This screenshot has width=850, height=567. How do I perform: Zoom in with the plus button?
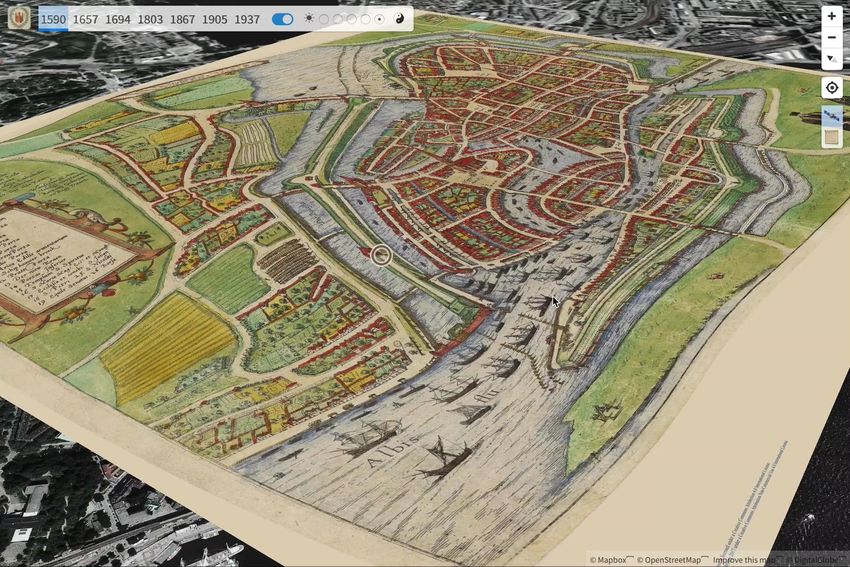tap(832, 16)
